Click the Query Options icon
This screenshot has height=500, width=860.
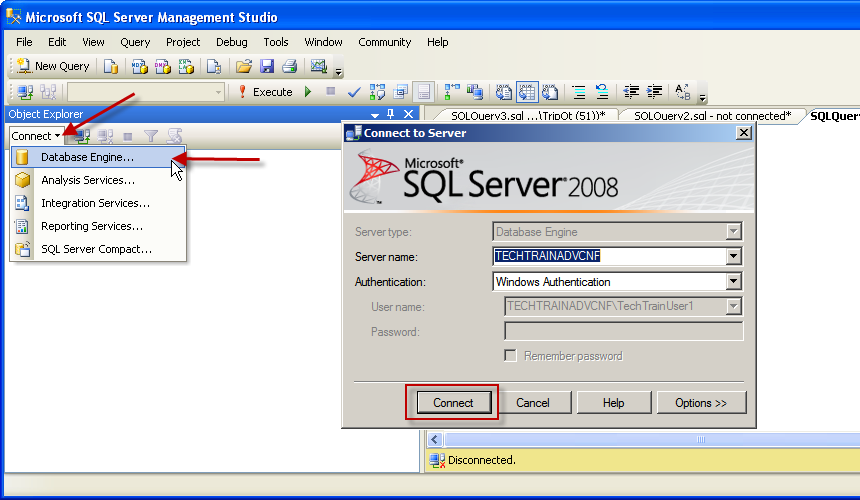coord(401,92)
